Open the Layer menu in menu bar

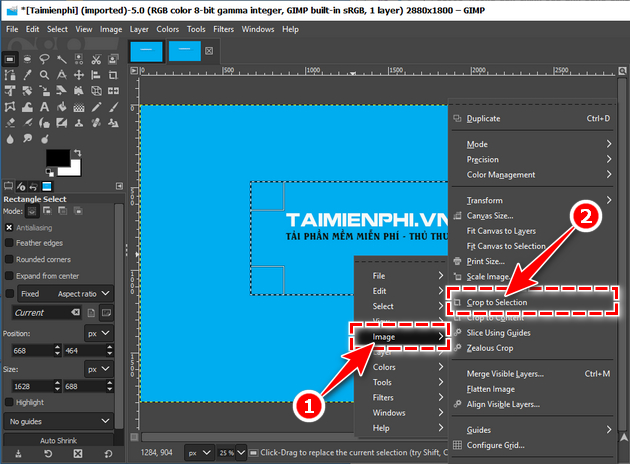click(x=139, y=29)
